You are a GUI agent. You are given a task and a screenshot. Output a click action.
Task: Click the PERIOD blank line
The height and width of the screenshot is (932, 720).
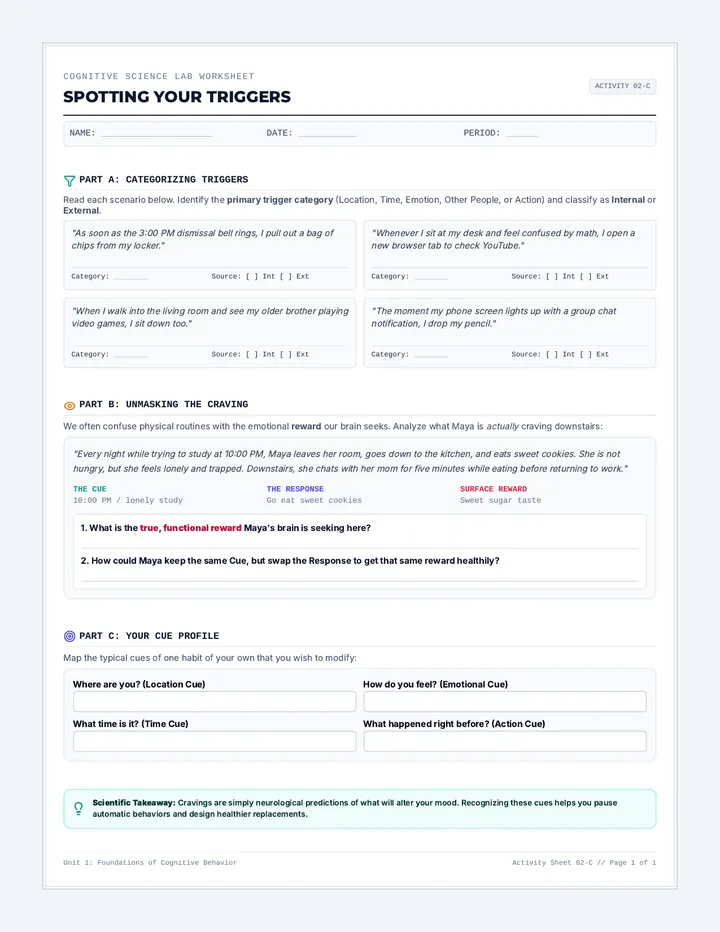522,136
